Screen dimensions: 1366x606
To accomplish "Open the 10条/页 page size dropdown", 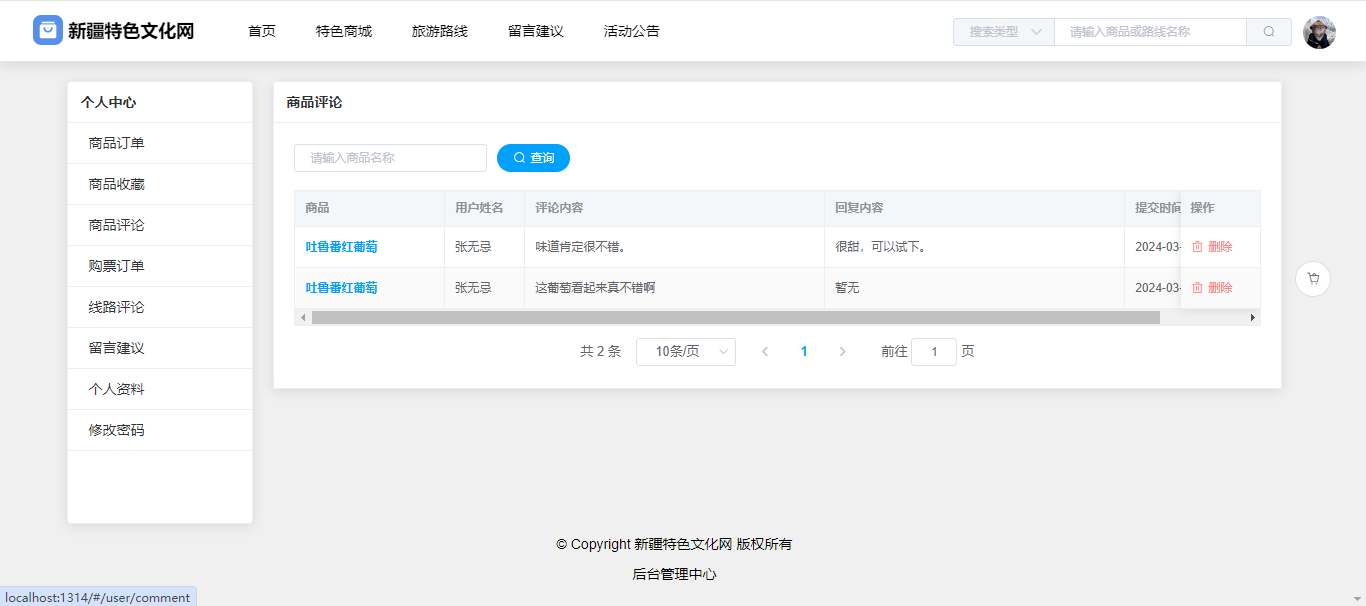I will click(x=685, y=352).
